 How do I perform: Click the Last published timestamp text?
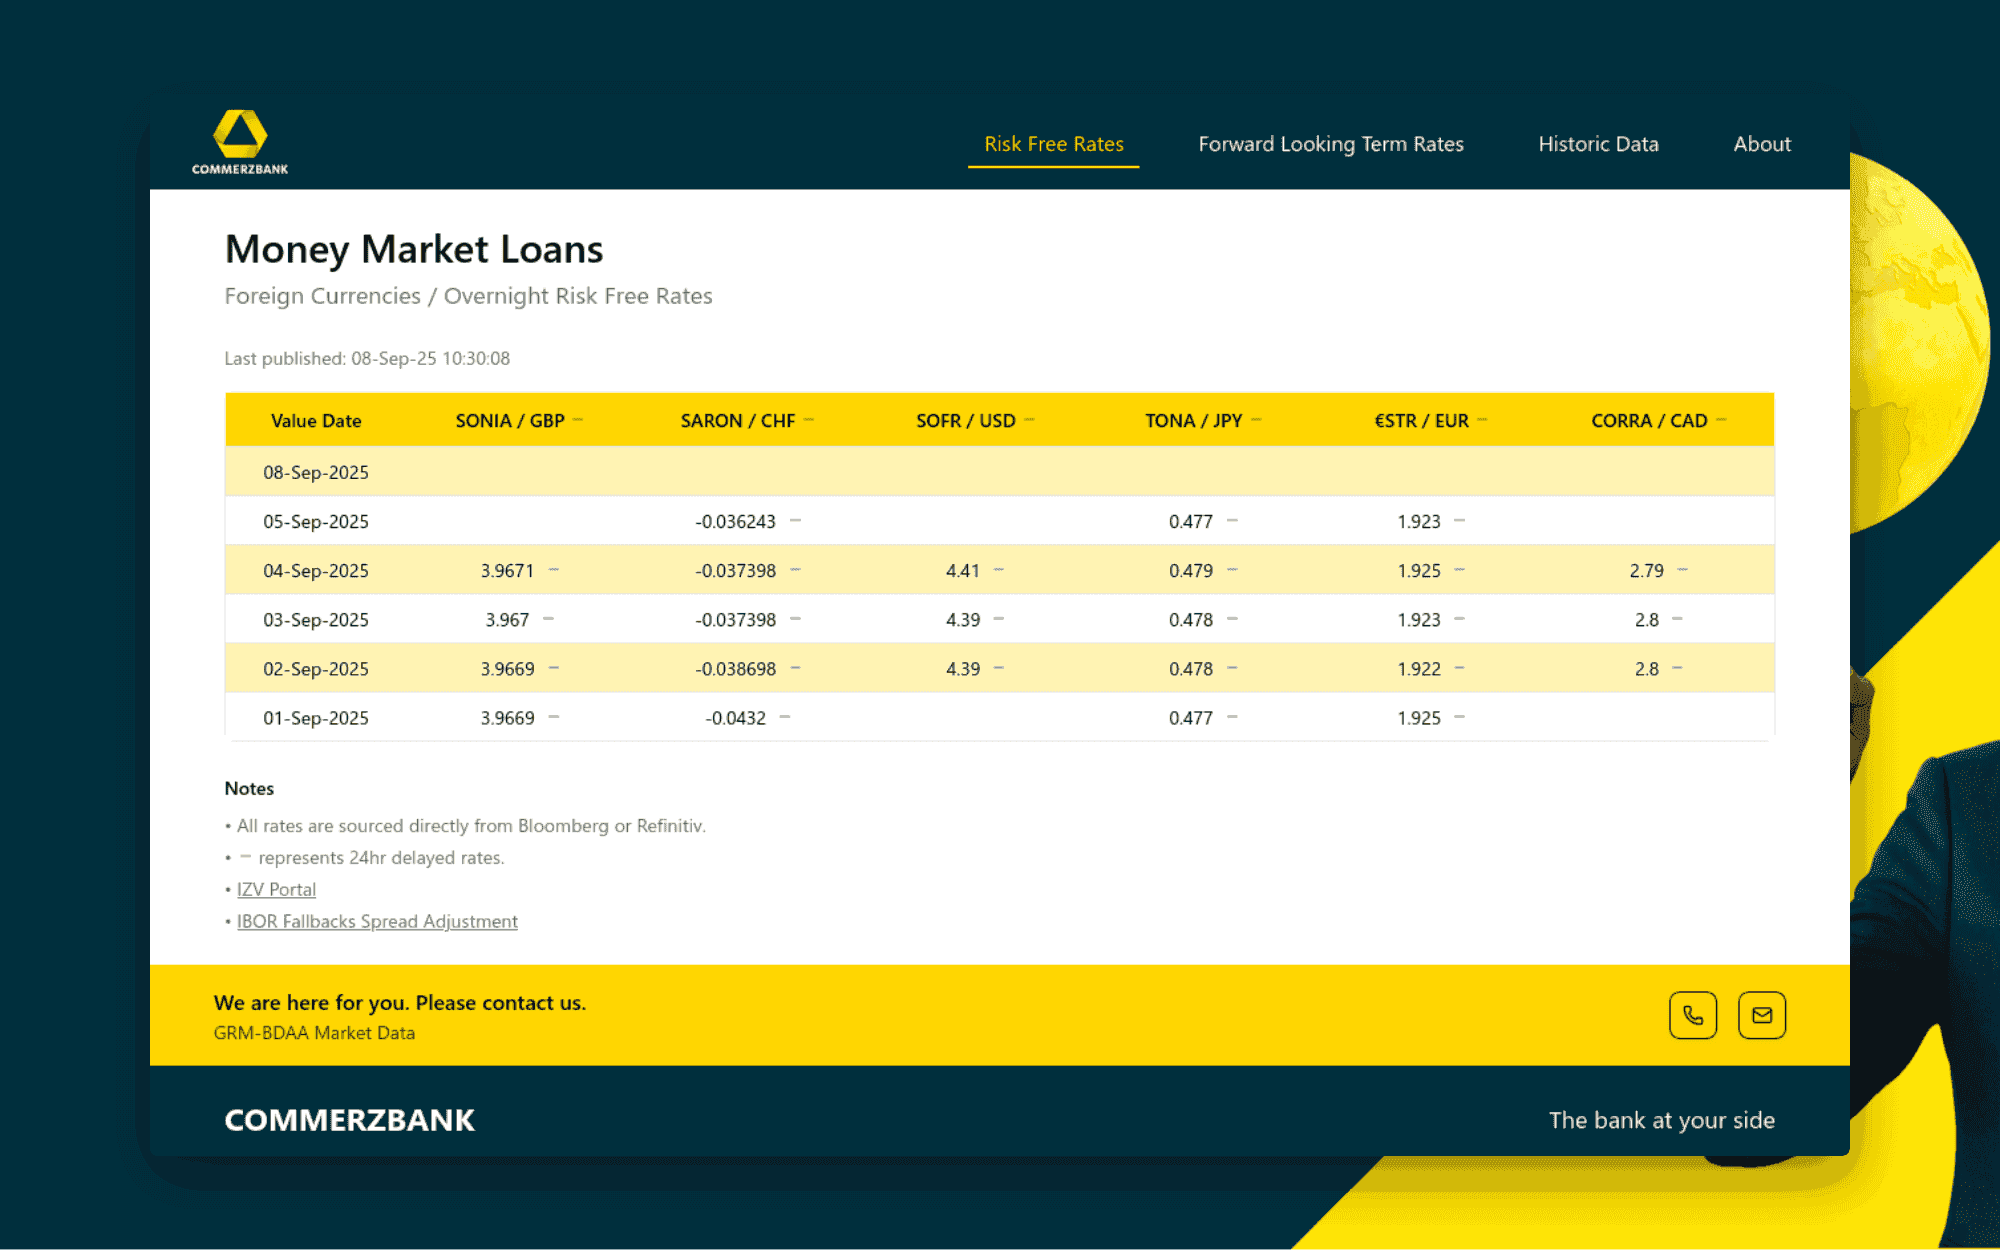(367, 358)
